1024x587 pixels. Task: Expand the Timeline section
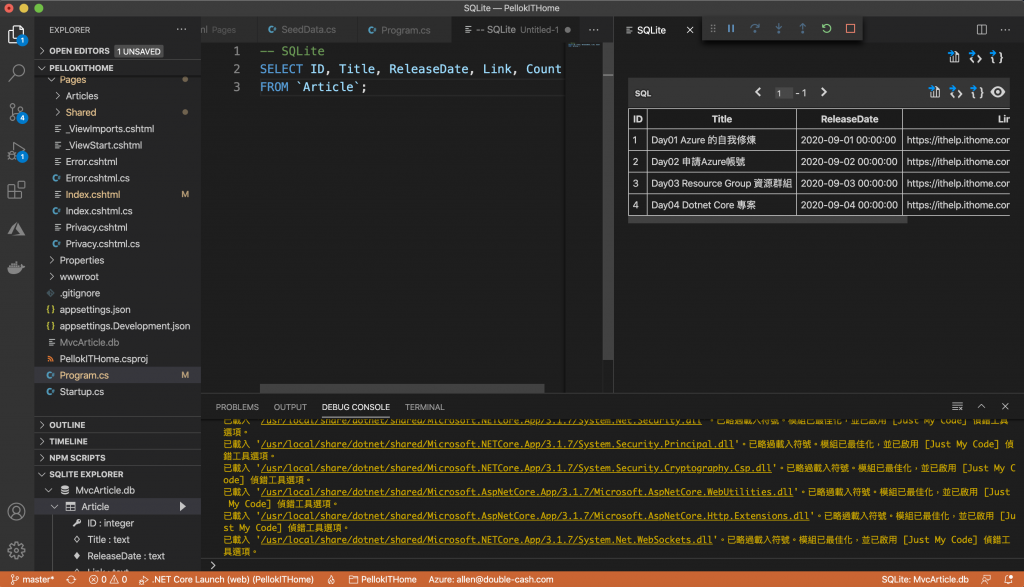click(118, 441)
